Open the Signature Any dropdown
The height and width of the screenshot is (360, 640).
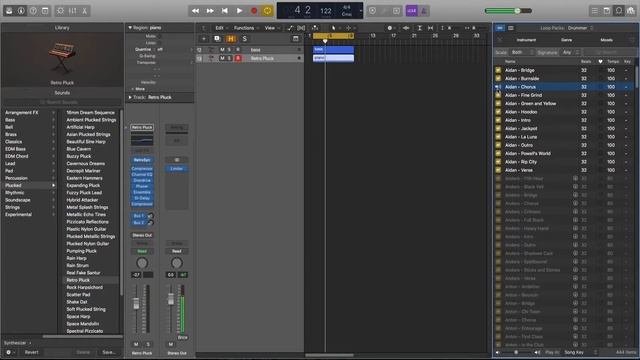[x=571, y=52]
